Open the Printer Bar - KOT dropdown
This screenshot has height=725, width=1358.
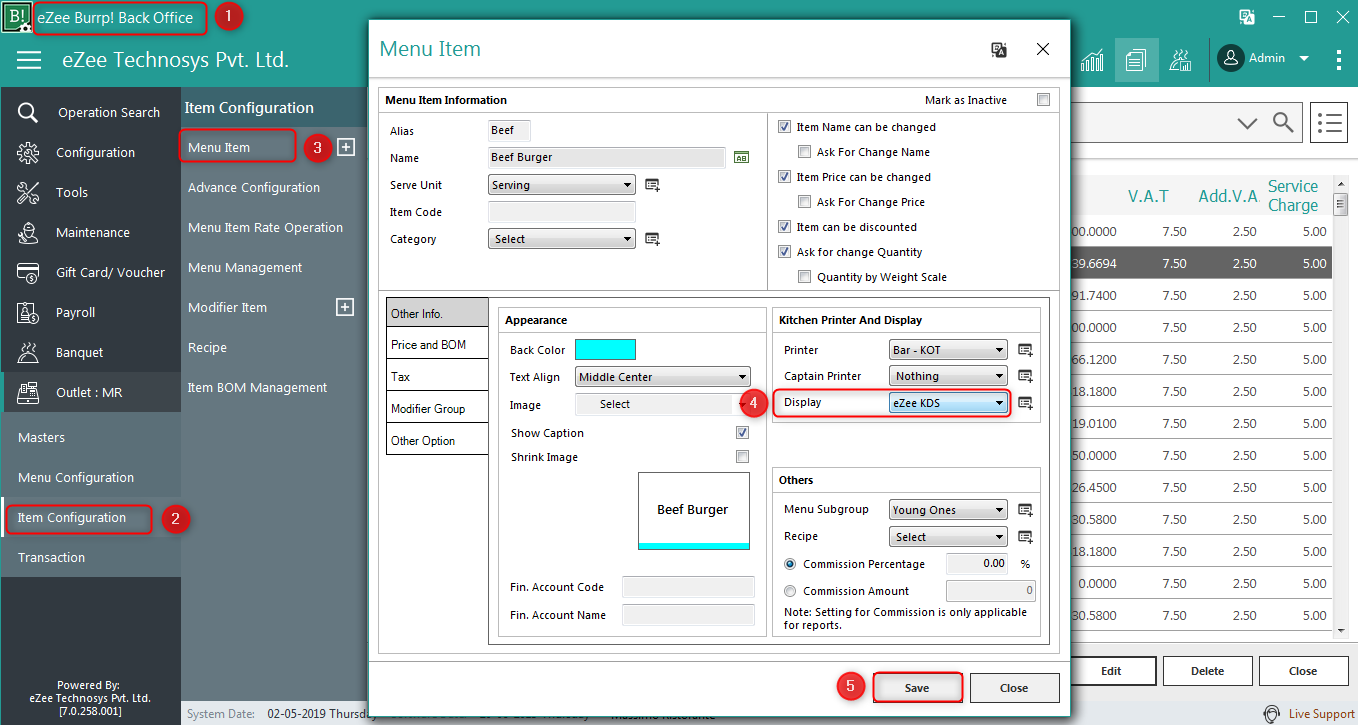click(948, 350)
